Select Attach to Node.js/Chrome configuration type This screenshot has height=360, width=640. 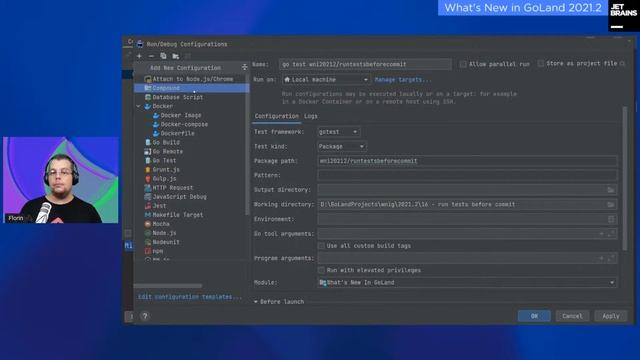coord(193,79)
